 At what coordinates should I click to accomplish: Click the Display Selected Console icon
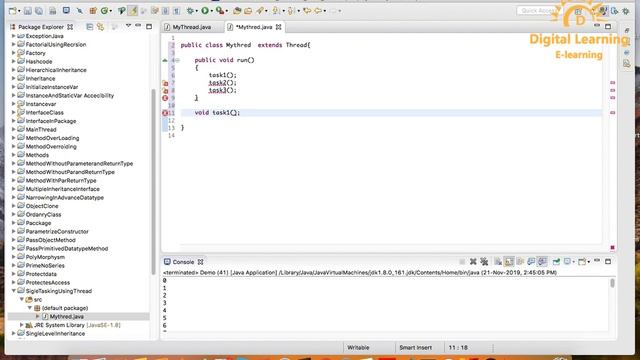tap(568, 262)
